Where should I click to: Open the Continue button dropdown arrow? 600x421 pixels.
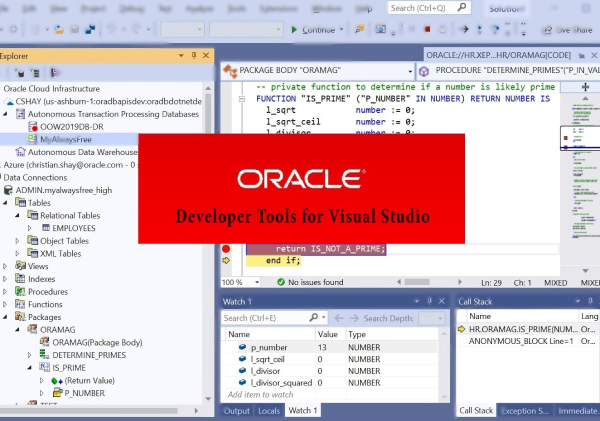click(341, 29)
